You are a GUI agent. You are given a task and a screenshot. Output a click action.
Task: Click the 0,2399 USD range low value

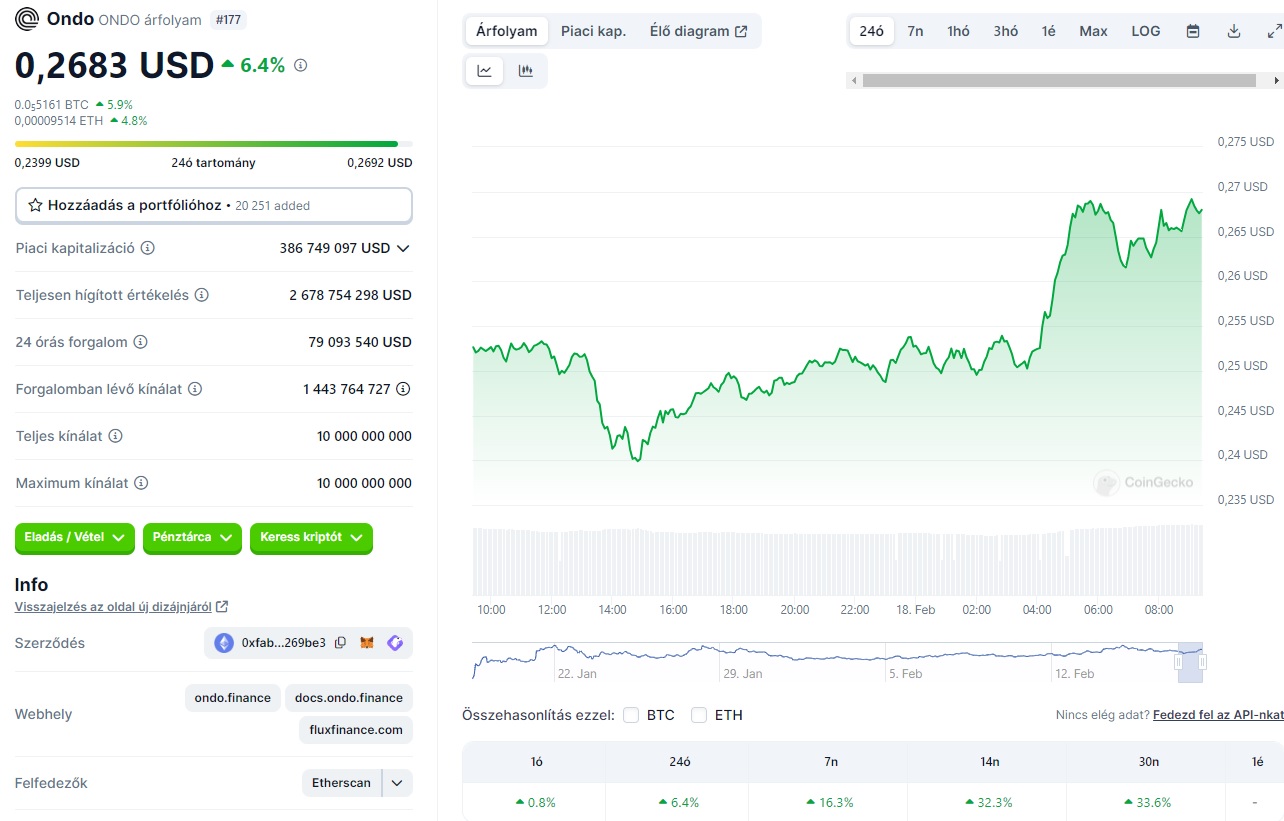tap(47, 163)
